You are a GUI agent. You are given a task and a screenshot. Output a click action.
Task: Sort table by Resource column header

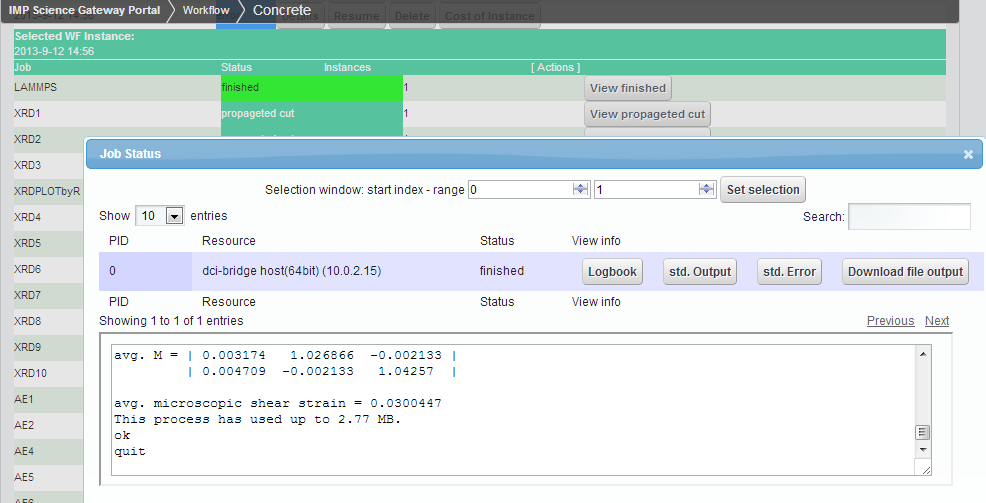229,241
